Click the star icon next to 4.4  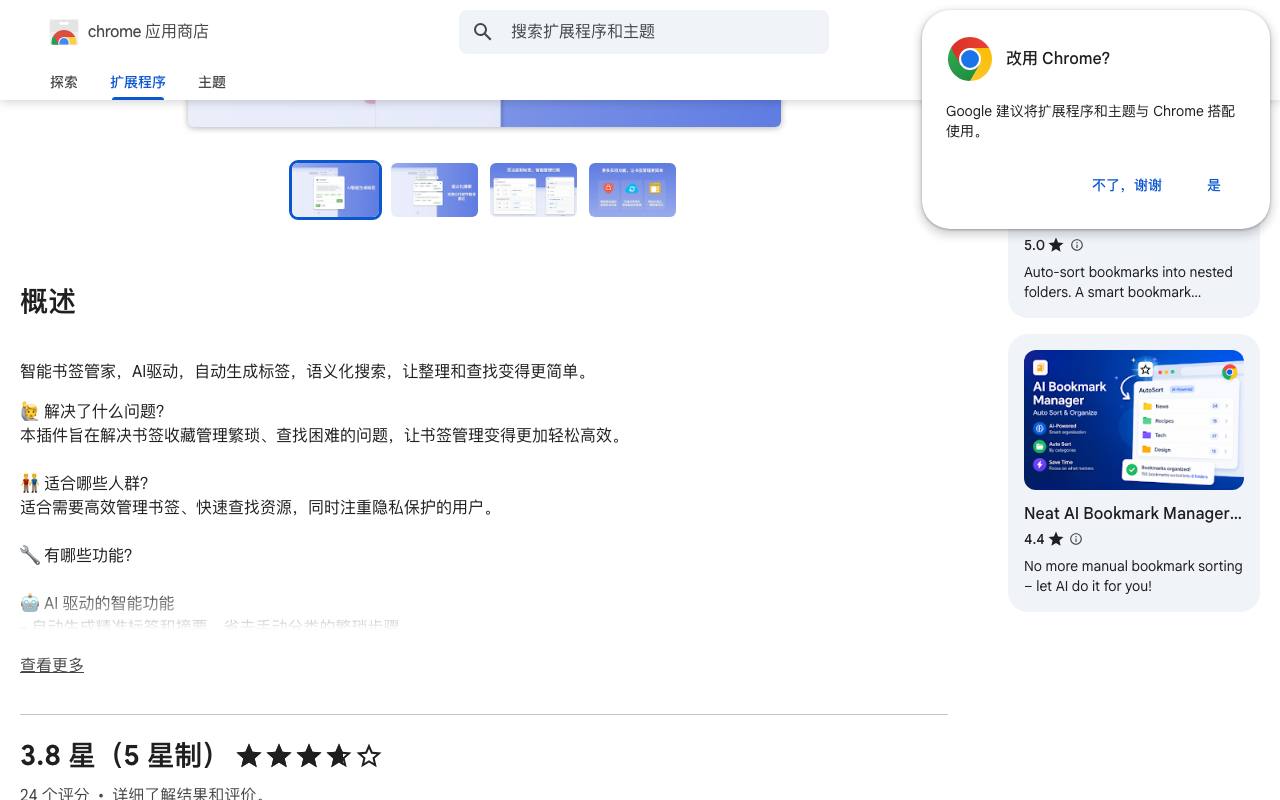click(1056, 539)
